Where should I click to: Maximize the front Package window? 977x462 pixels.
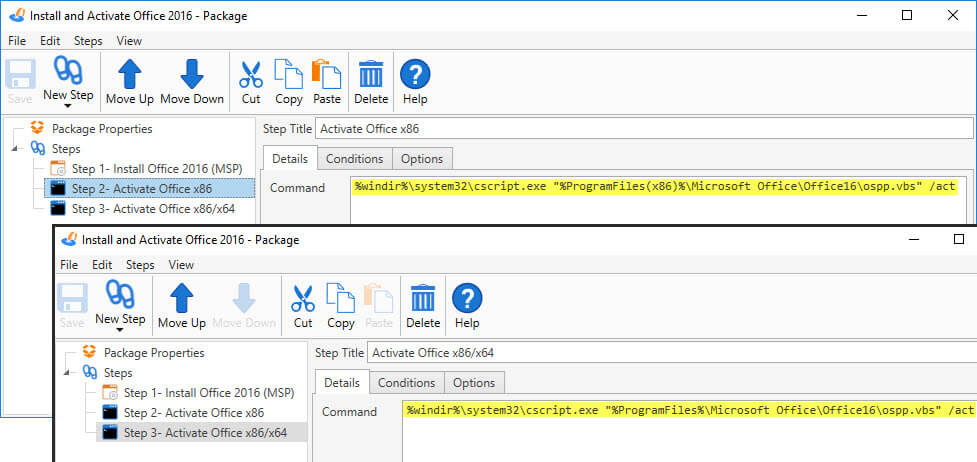coord(959,239)
